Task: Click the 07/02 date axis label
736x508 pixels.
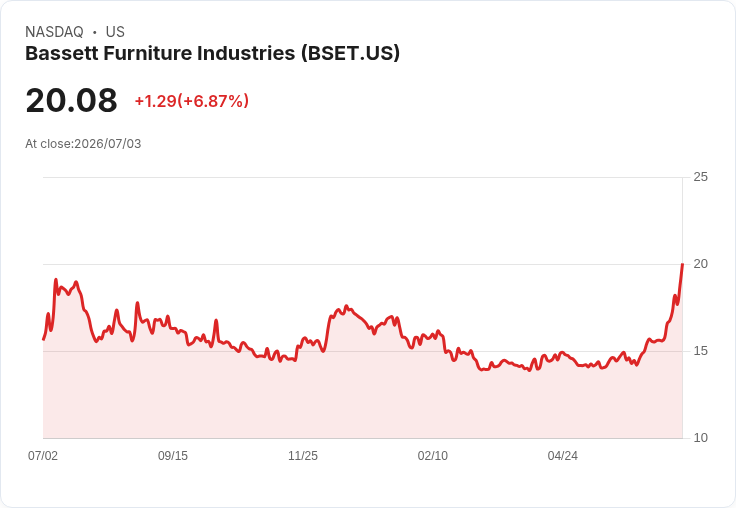Action: (x=43, y=456)
